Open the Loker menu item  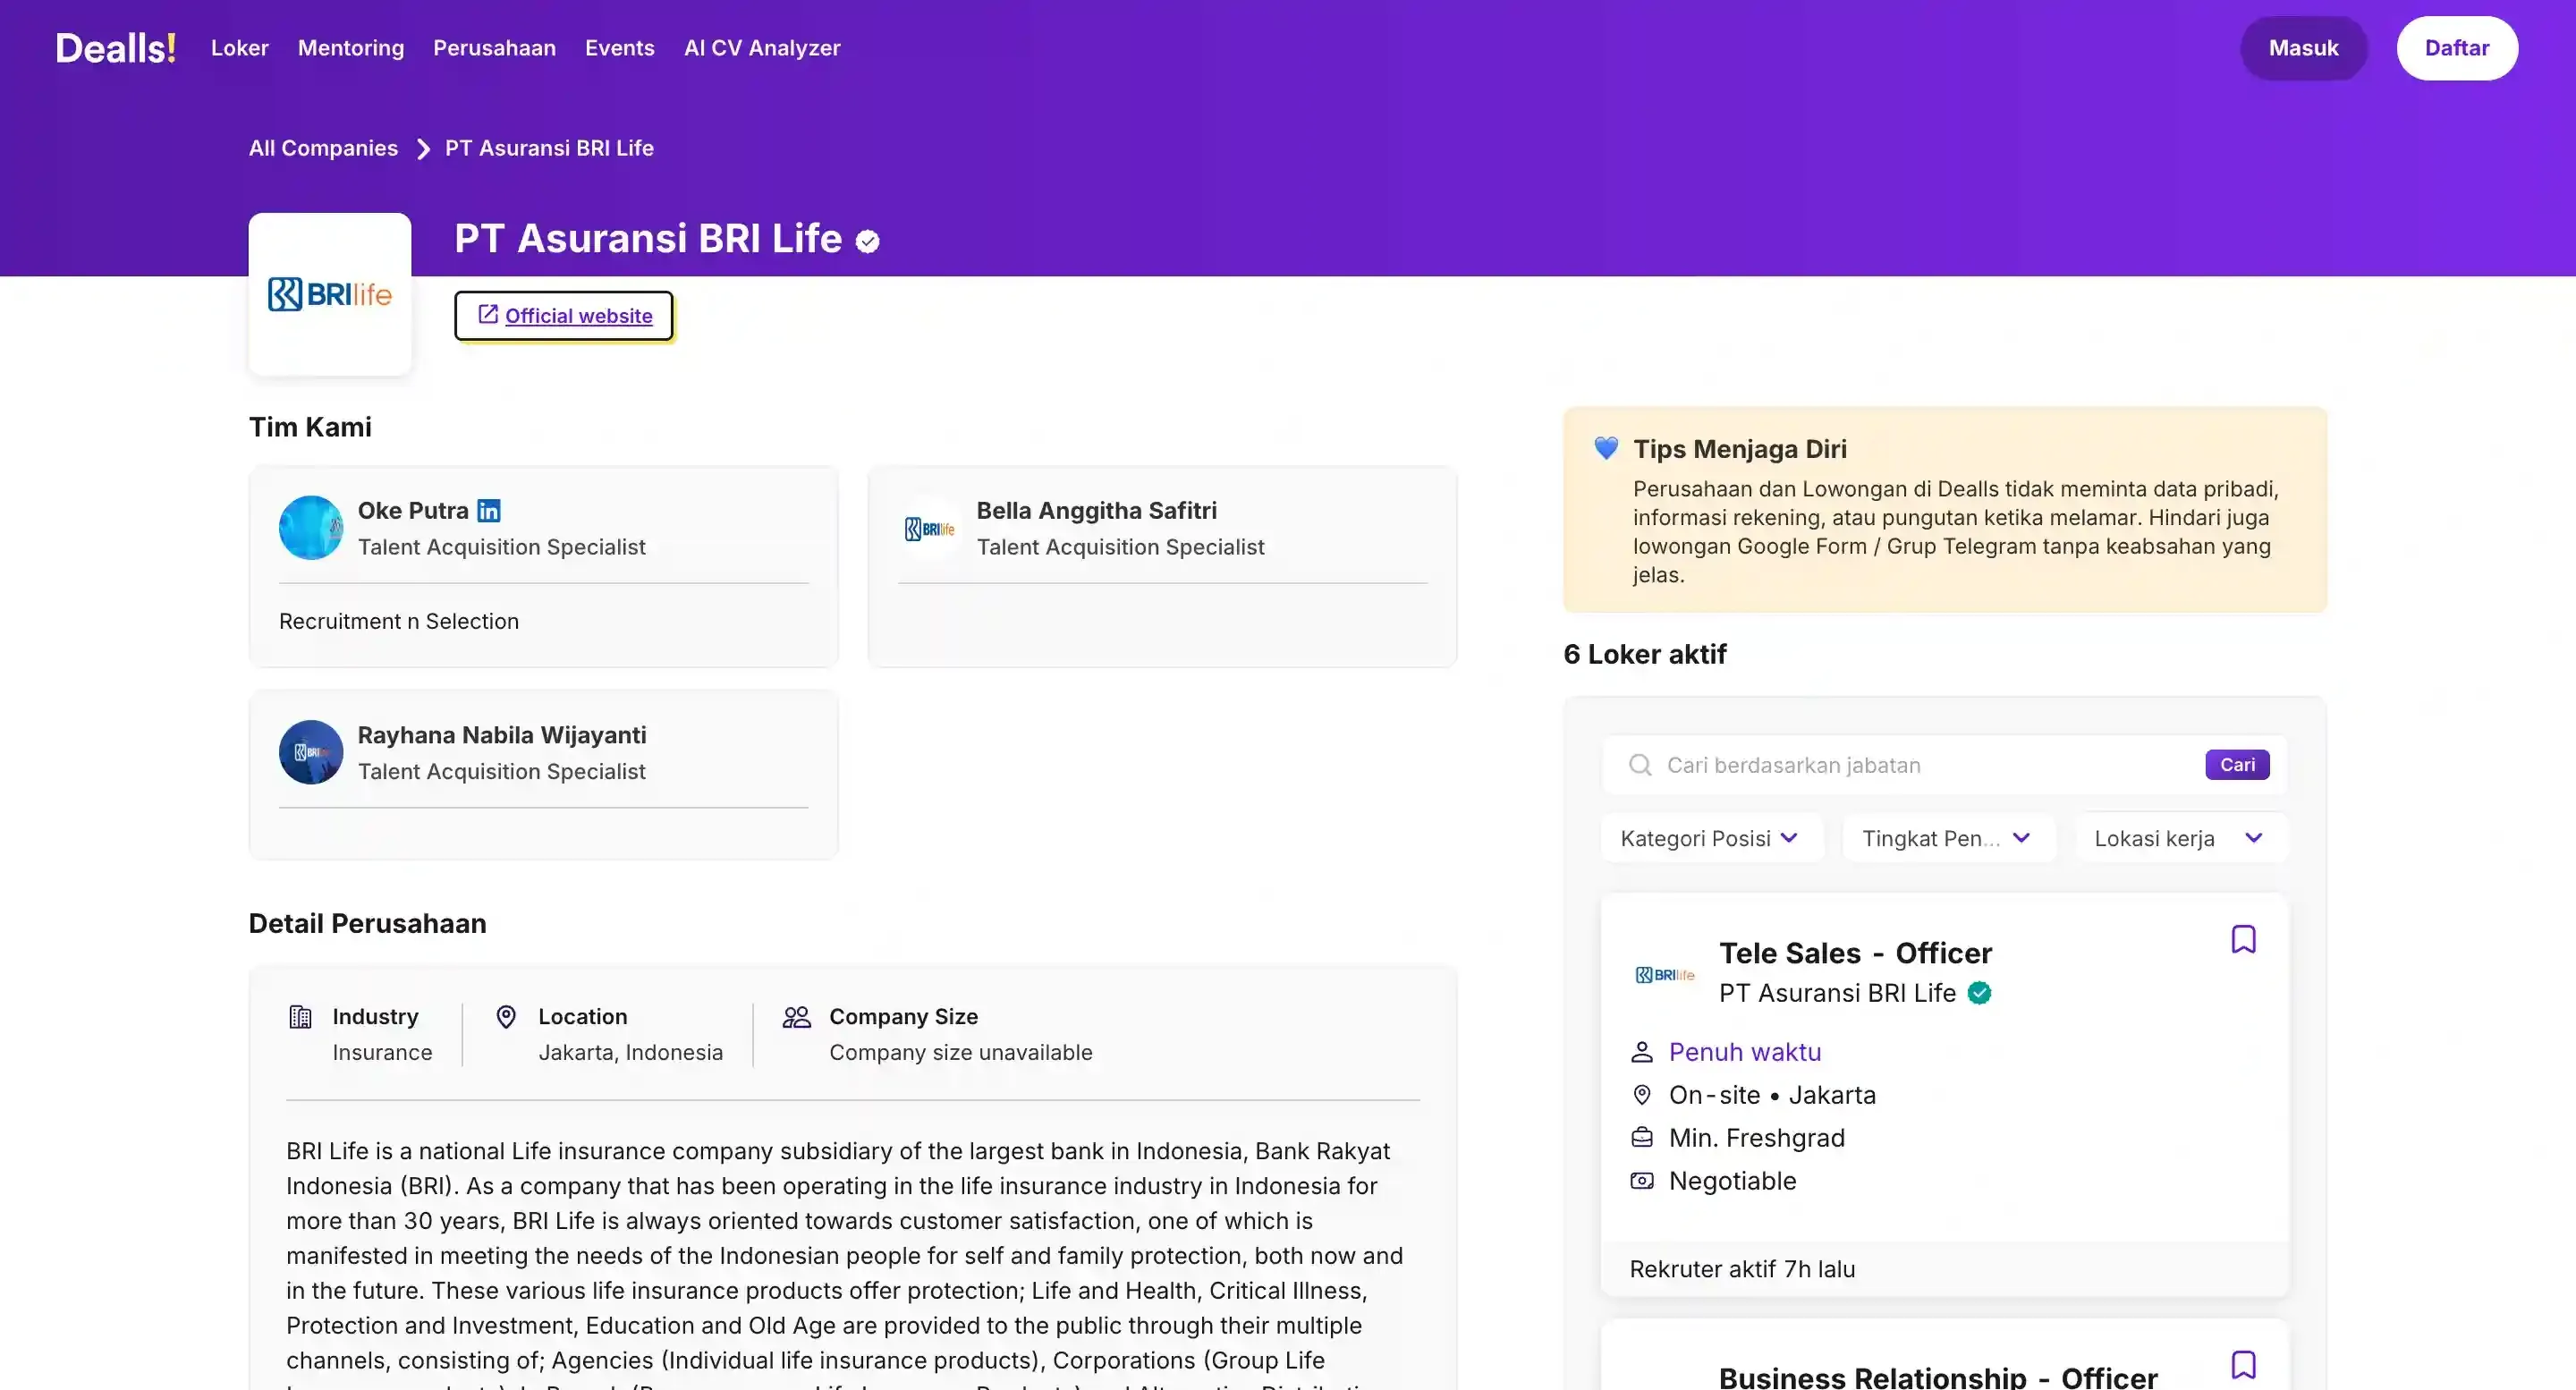pyautogui.click(x=240, y=48)
